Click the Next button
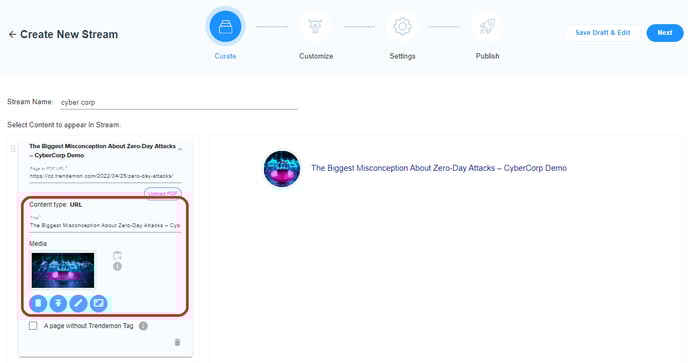Image resolution: width=688 pixels, height=363 pixels. click(665, 33)
